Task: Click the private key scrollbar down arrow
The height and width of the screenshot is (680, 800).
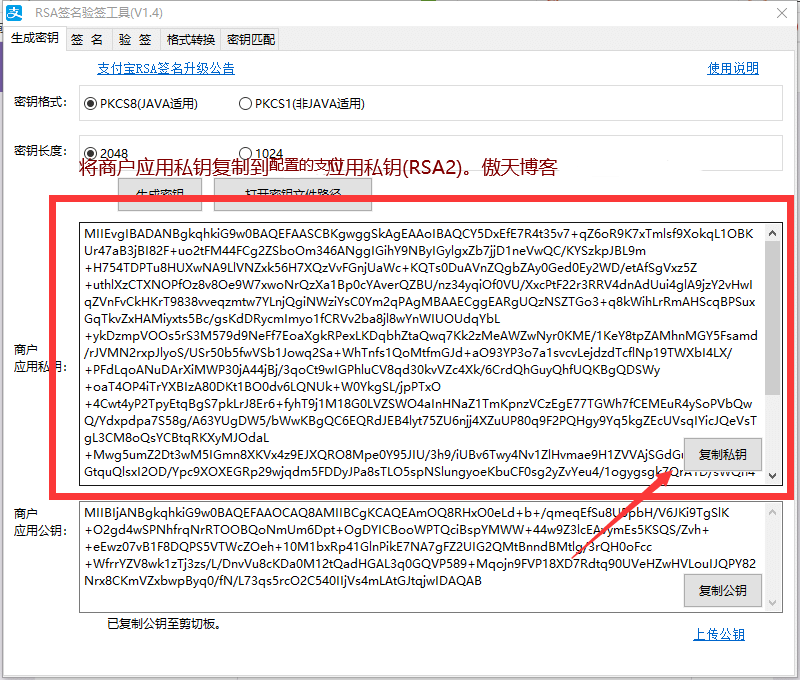Action: pyautogui.click(x=771, y=477)
